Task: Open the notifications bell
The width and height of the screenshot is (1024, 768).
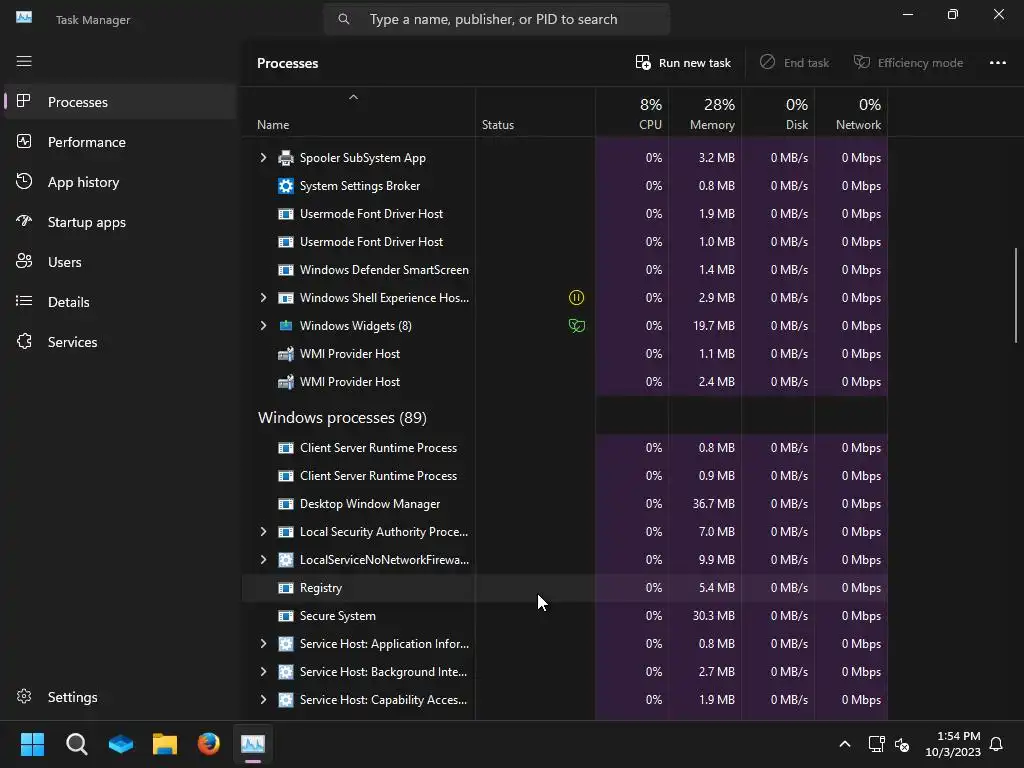Action: (x=996, y=744)
